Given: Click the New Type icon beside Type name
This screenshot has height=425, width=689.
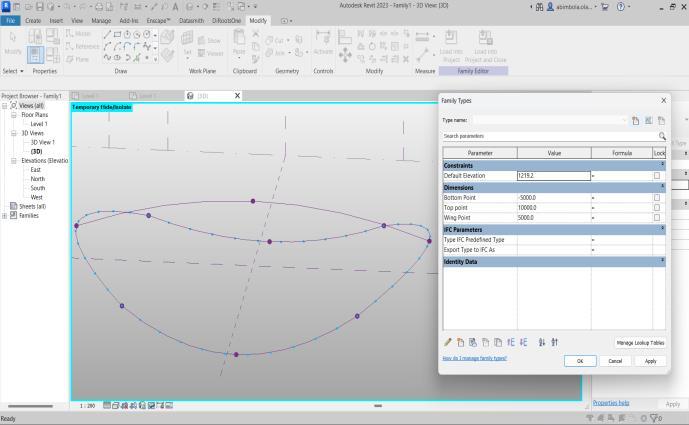Looking at the screenshot, I should (x=635, y=120).
